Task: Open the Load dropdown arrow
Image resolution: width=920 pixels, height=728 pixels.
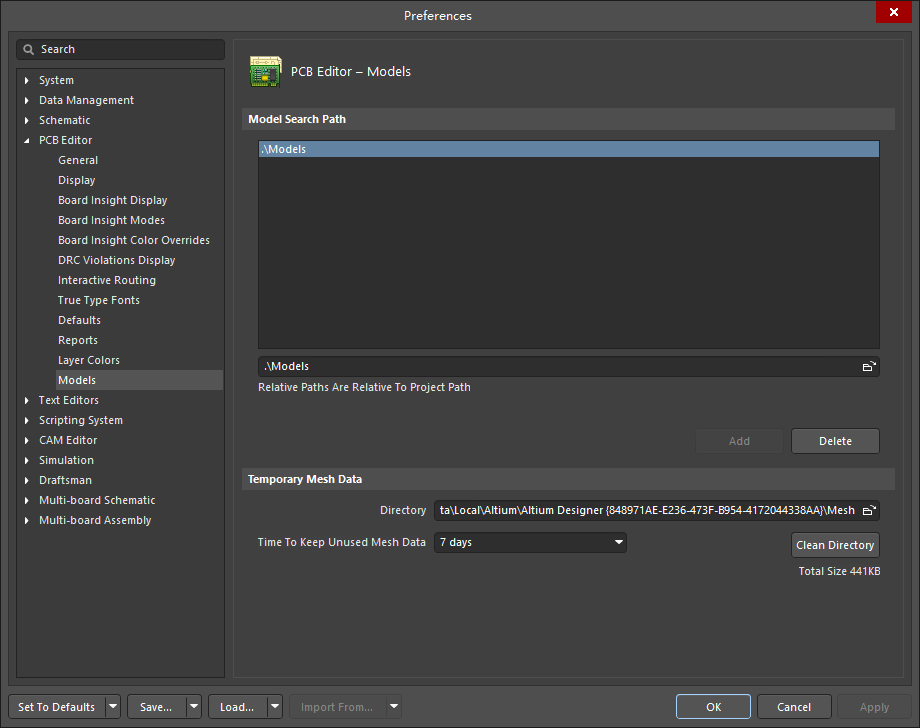Action: [x=275, y=707]
